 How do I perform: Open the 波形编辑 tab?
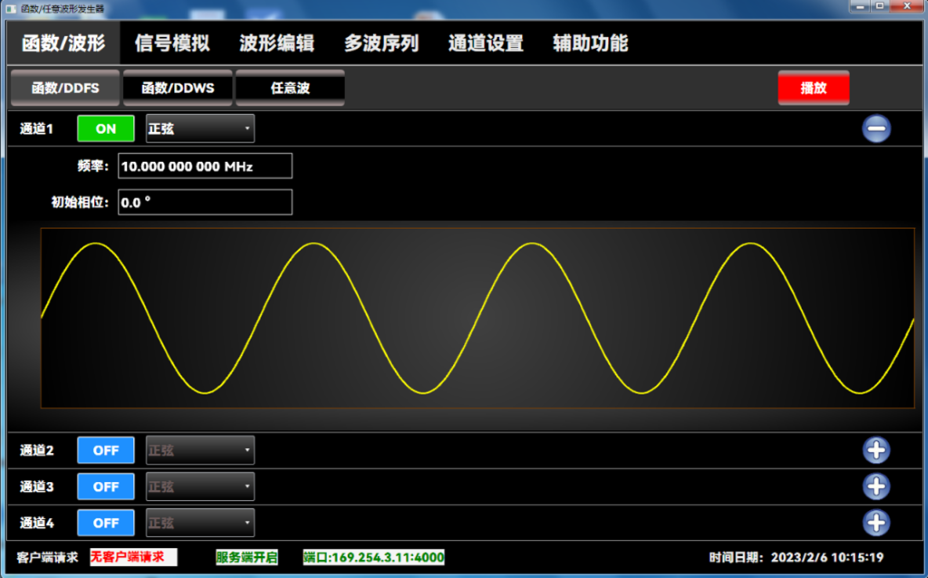click(x=277, y=43)
